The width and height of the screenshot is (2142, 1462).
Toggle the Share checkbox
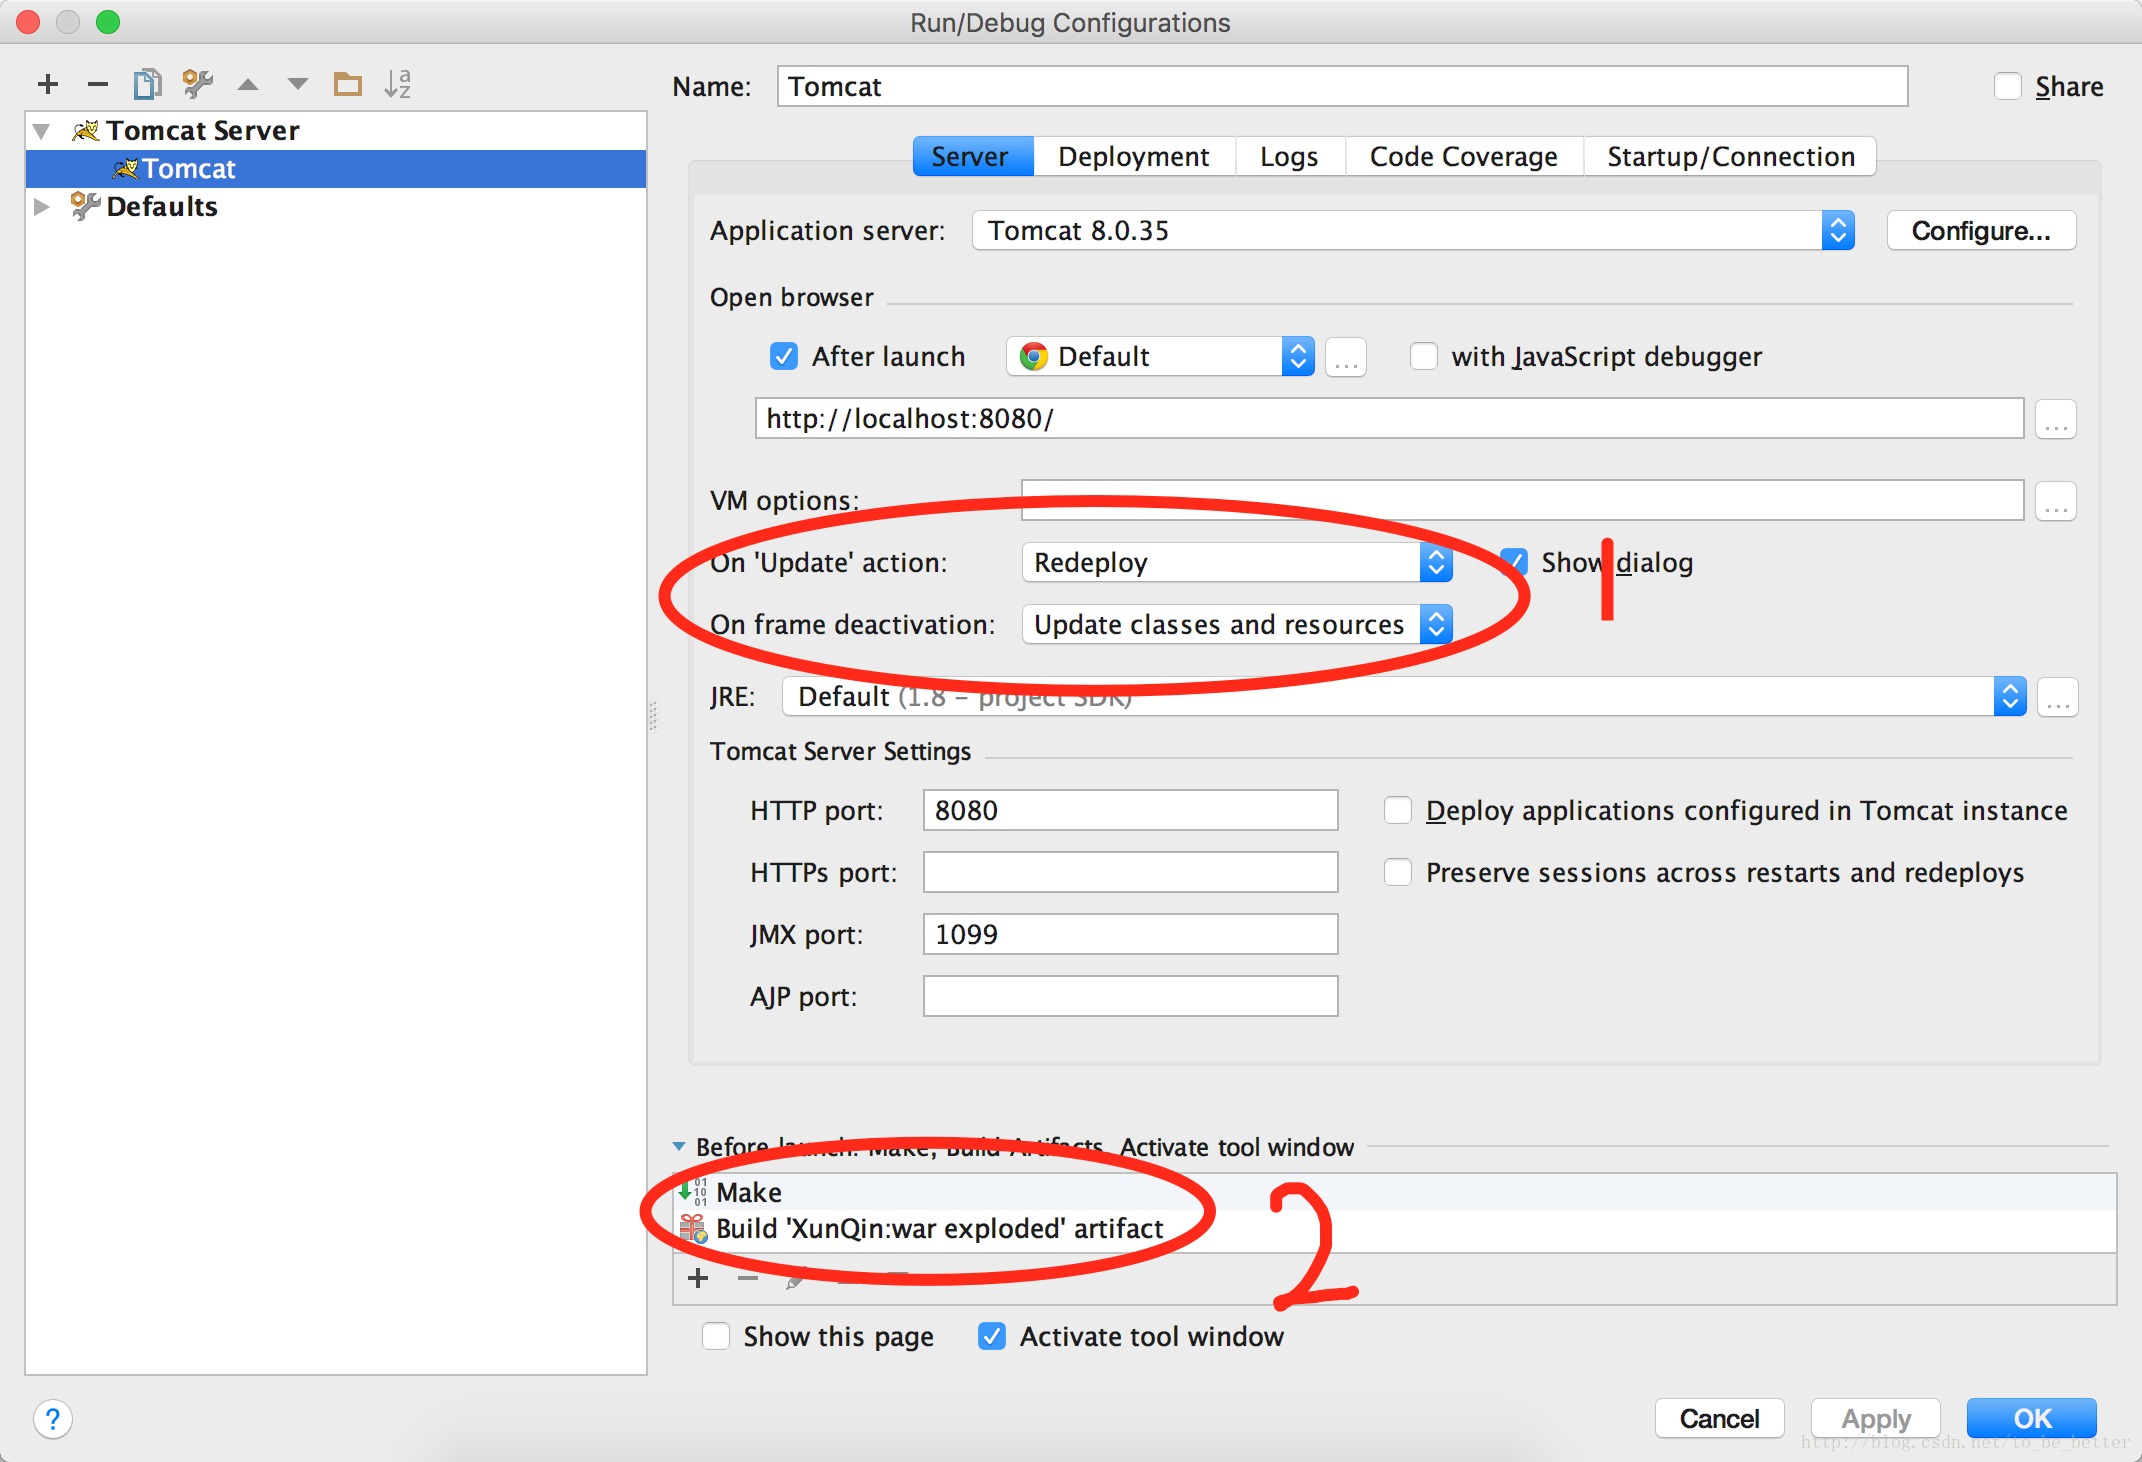coord(2008,87)
